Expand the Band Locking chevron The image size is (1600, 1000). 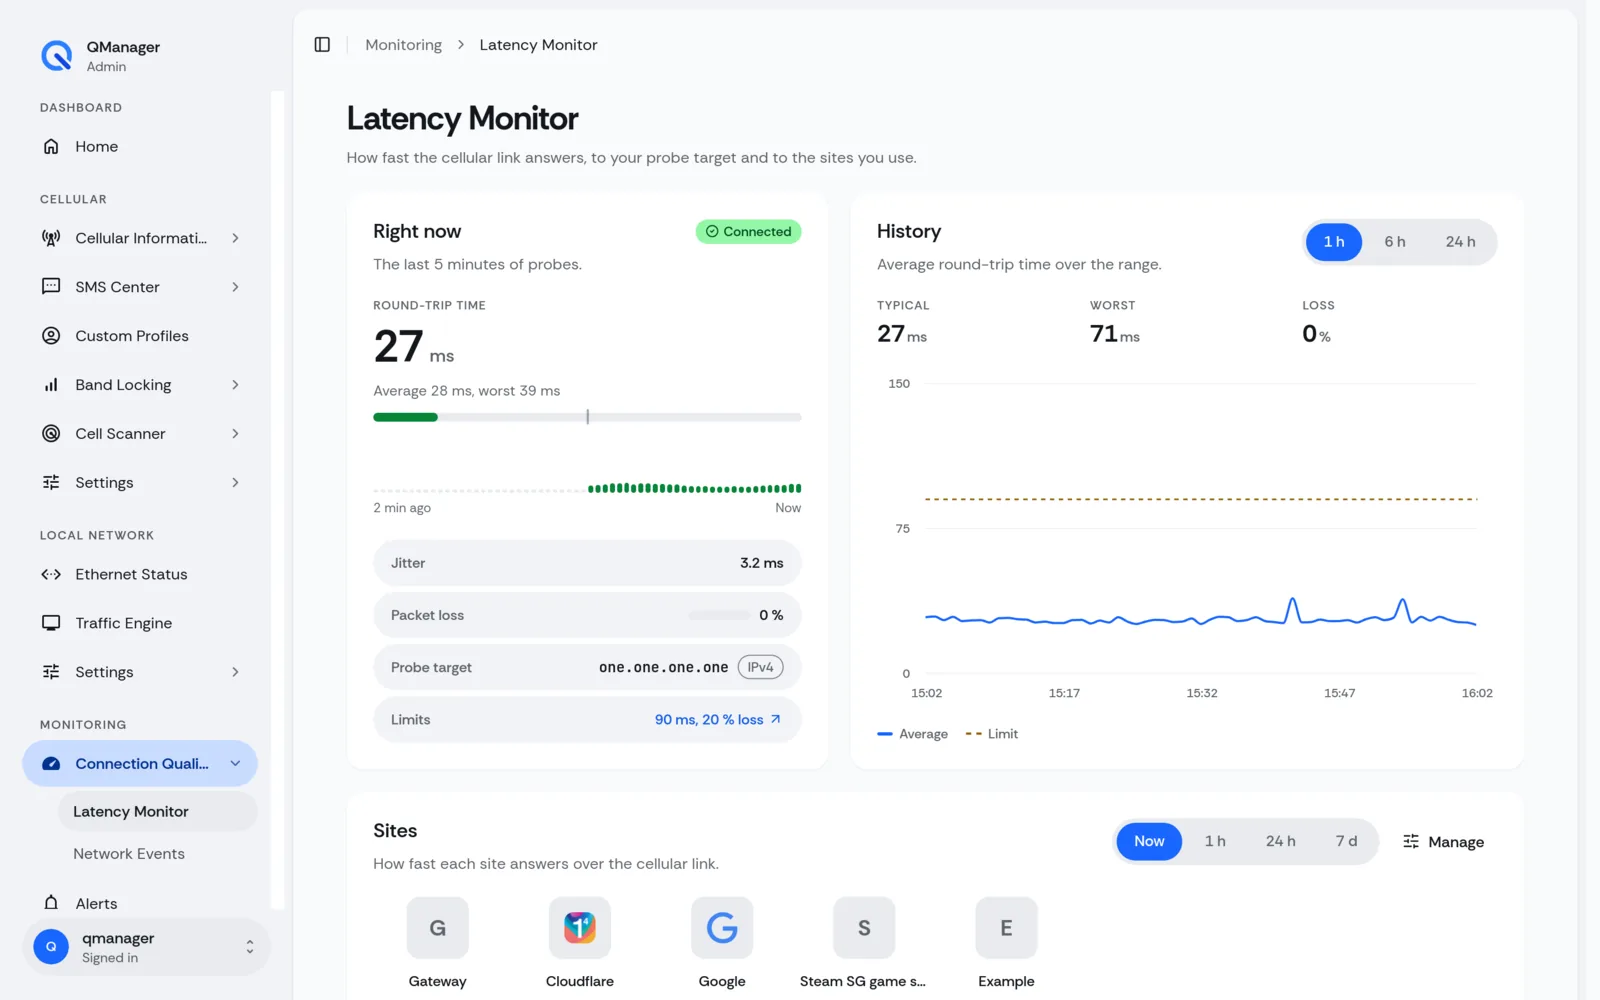(235, 385)
